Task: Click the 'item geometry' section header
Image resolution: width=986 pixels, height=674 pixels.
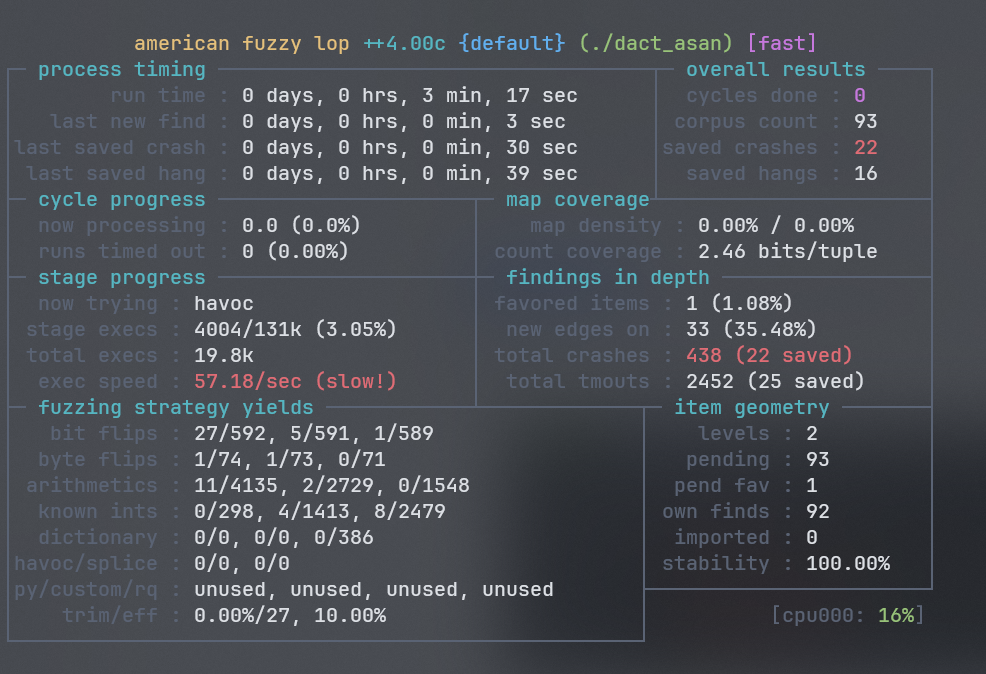Action: [x=751, y=407]
